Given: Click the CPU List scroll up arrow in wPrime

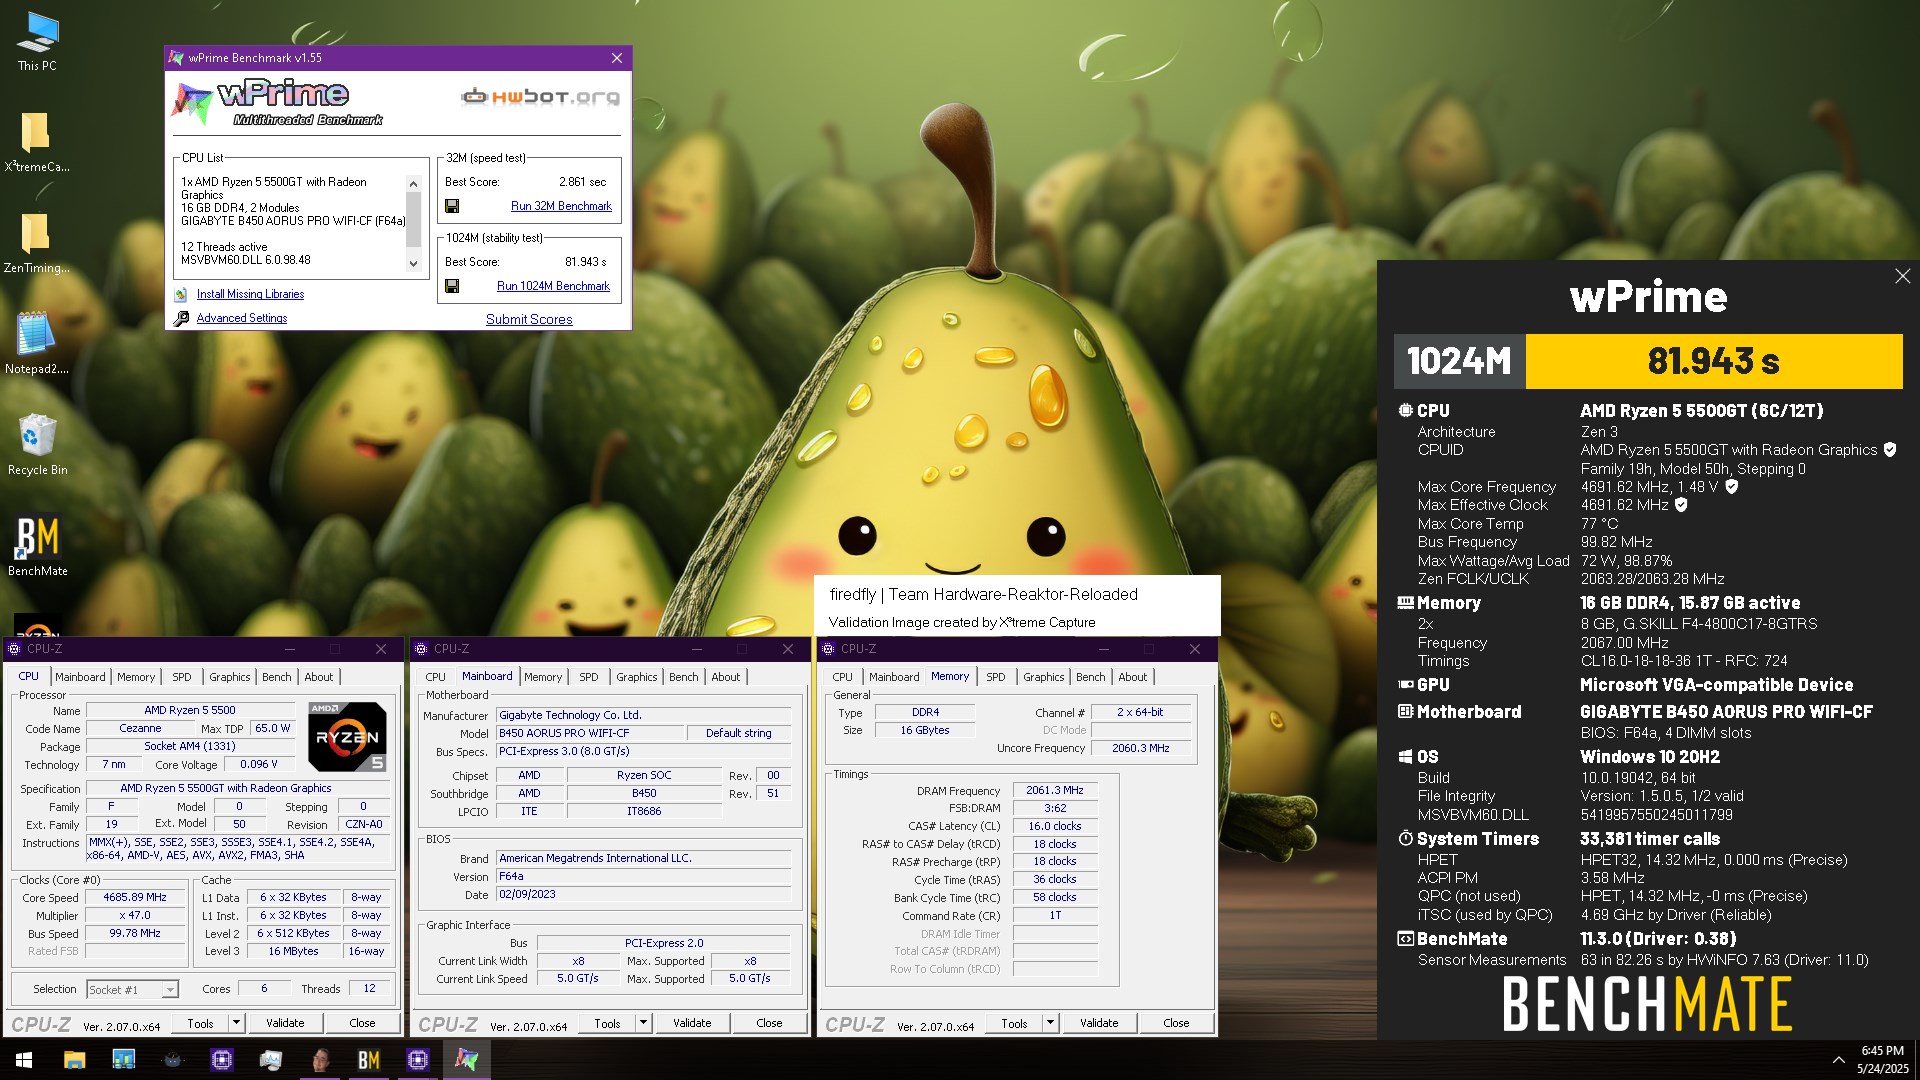Looking at the screenshot, I should [413, 184].
